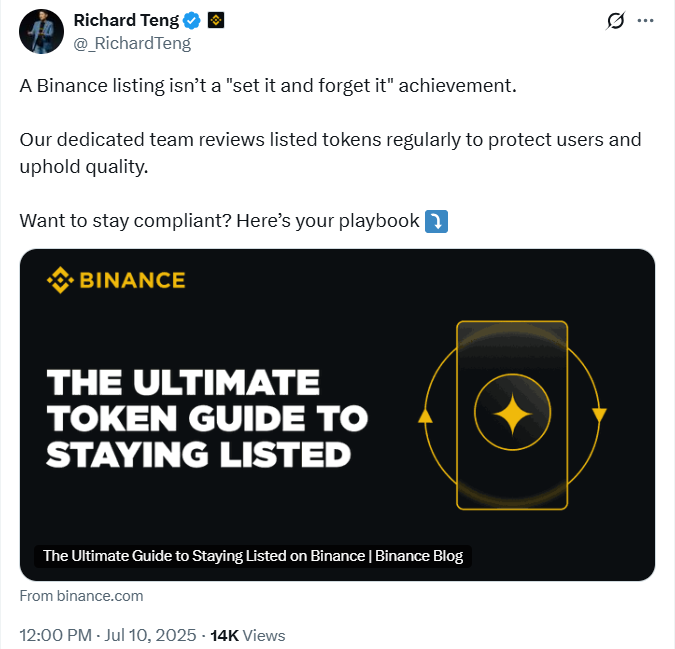Click the 'set it and forget it' sentence

(268, 85)
